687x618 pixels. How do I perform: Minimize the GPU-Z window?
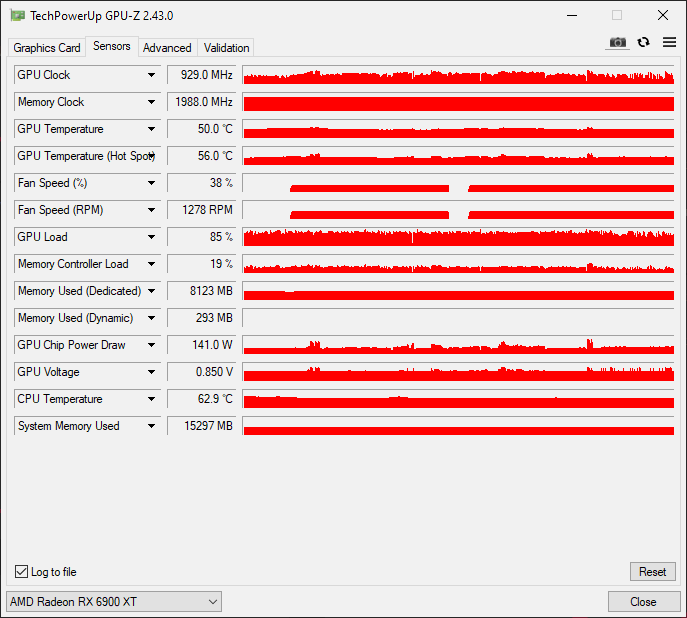pyautogui.click(x=572, y=15)
